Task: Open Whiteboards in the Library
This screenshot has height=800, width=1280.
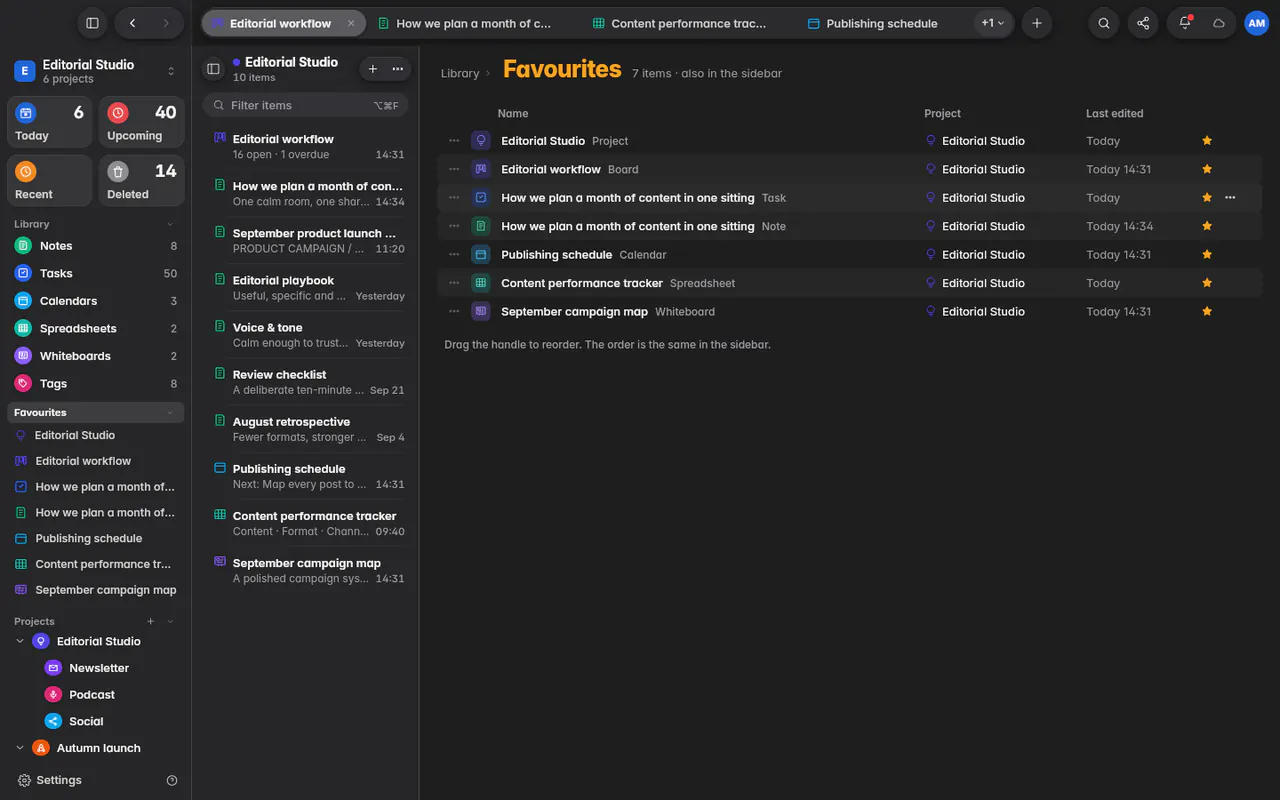Action: tap(96, 356)
